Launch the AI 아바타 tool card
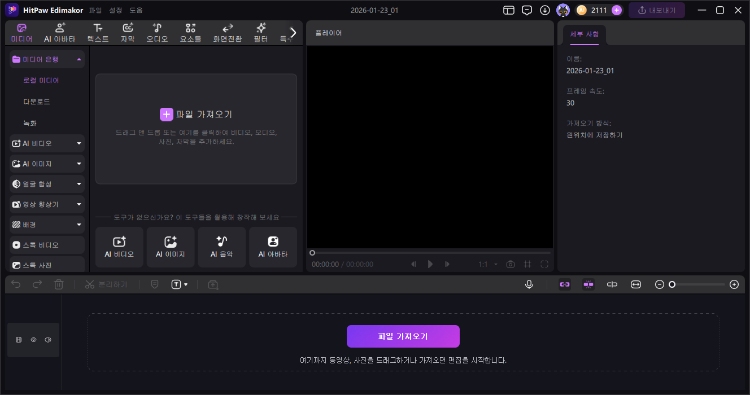 click(273, 247)
